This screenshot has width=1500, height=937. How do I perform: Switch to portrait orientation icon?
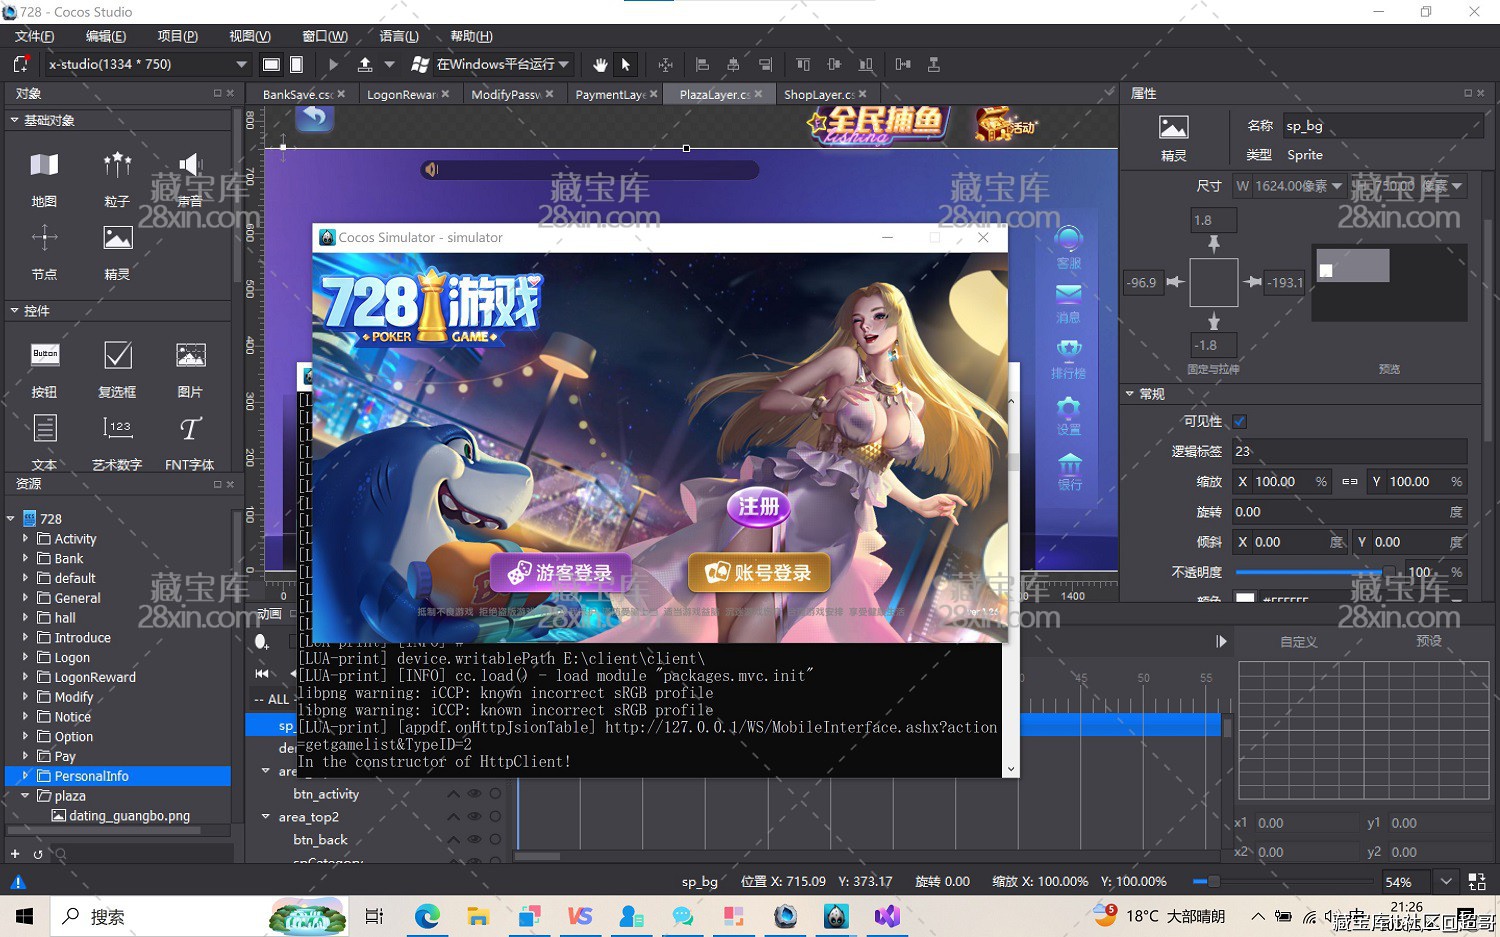pyautogui.click(x=296, y=64)
